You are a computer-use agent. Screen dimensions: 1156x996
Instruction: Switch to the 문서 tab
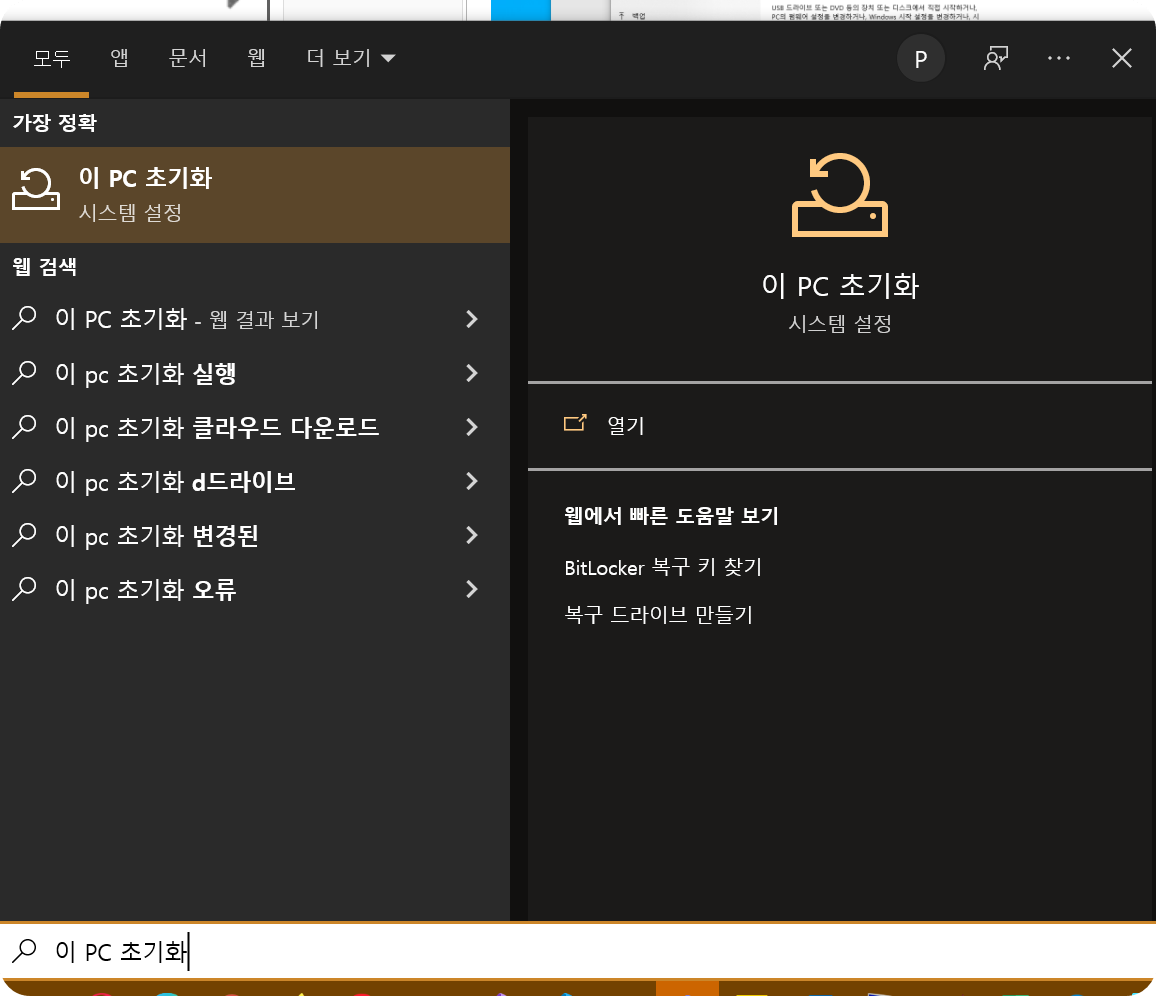[x=188, y=58]
